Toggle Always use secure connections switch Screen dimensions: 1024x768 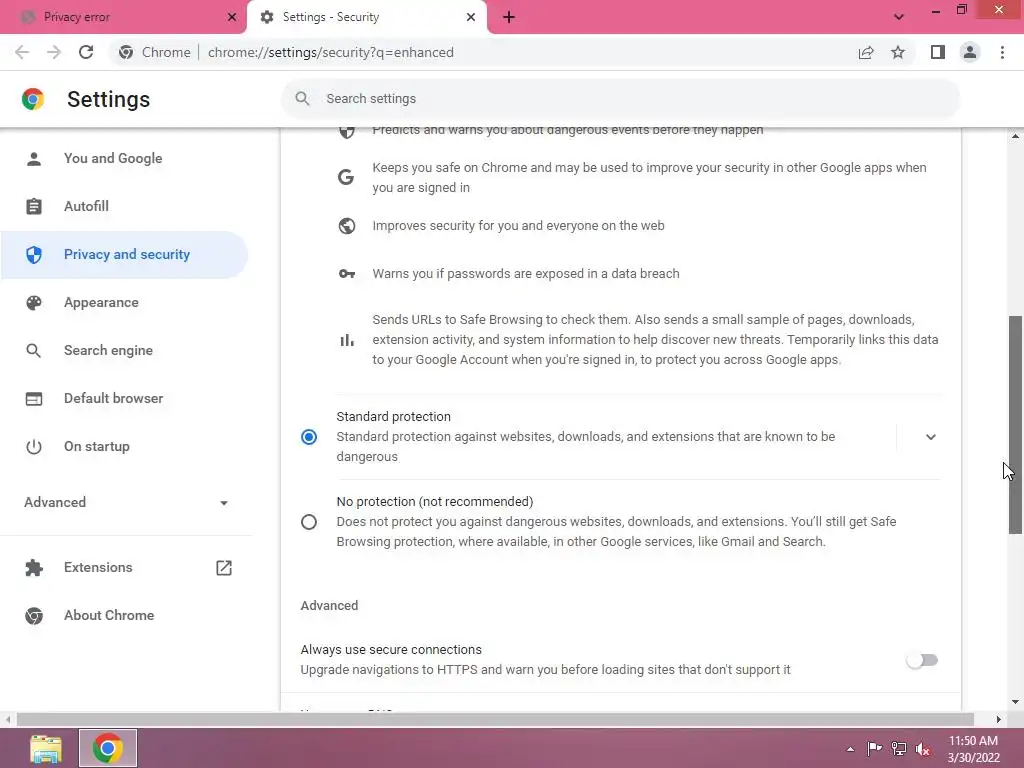pyautogui.click(x=922, y=660)
